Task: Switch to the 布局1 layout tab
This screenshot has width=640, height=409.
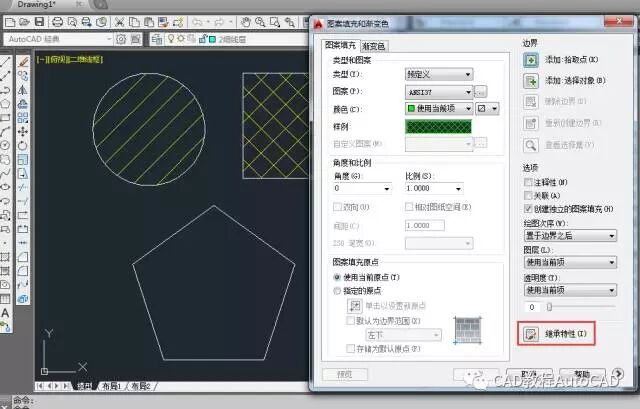Action: 115,386
